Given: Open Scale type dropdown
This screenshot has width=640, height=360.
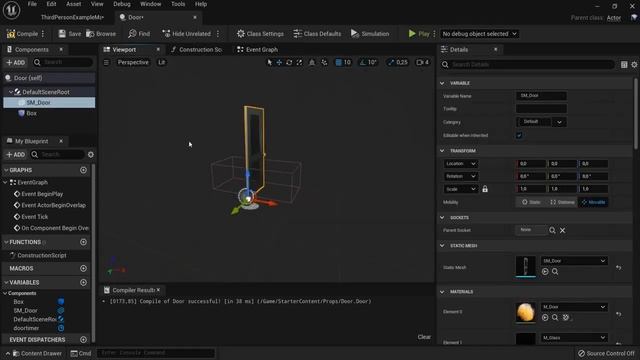Looking at the screenshot, I should (460, 189).
